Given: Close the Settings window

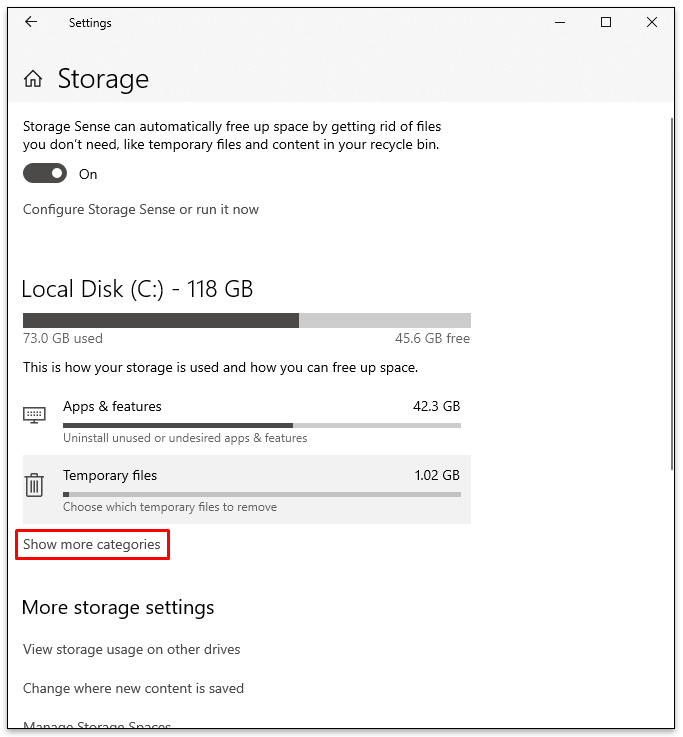Looking at the screenshot, I should click(x=652, y=22).
